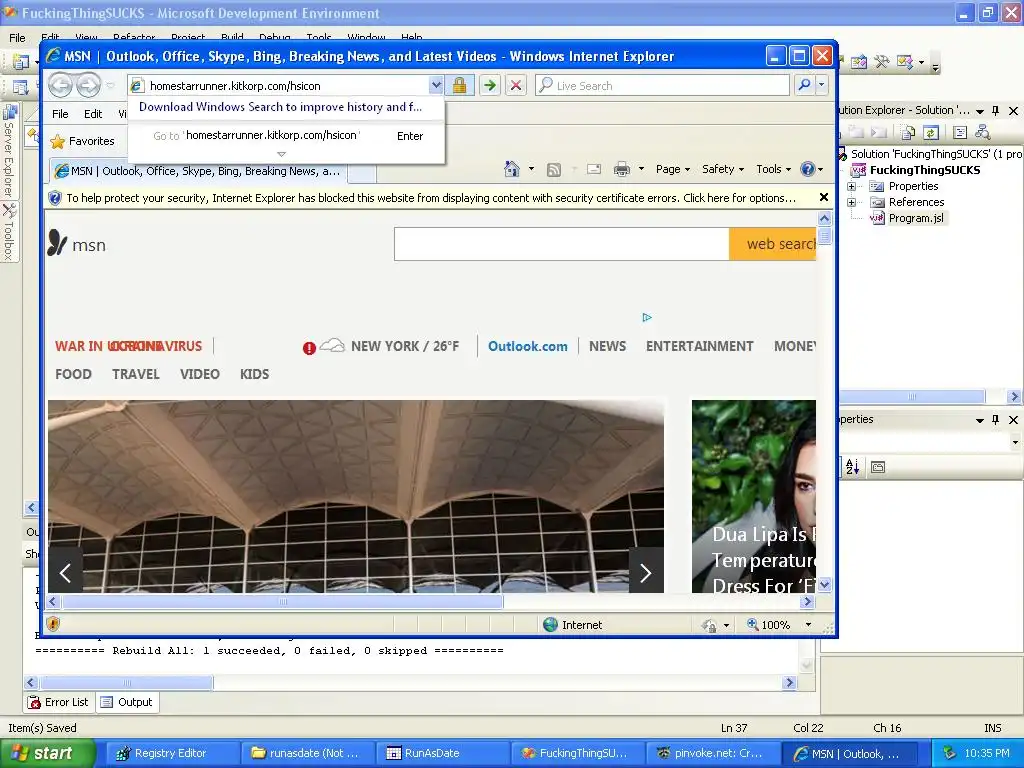
Task: Dismiss the security information bar
Action: pyautogui.click(x=824, y=197)
